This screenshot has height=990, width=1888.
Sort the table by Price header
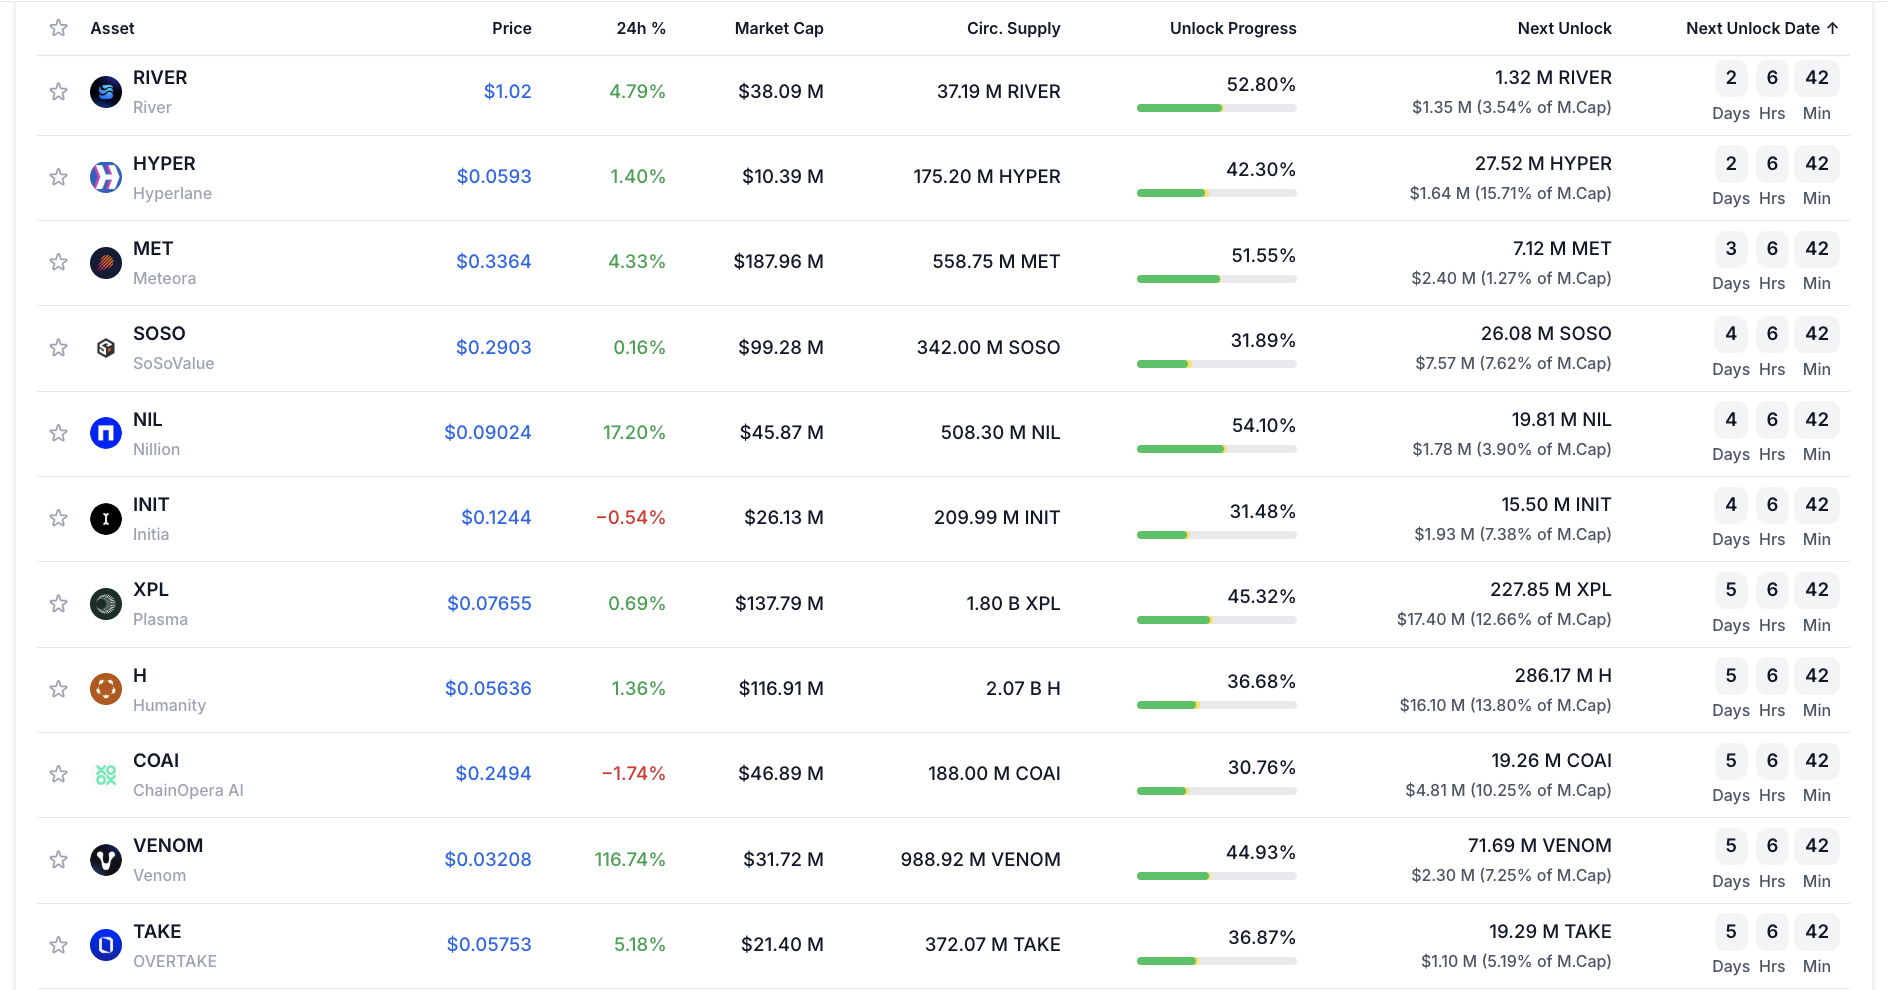click(512, 28)
